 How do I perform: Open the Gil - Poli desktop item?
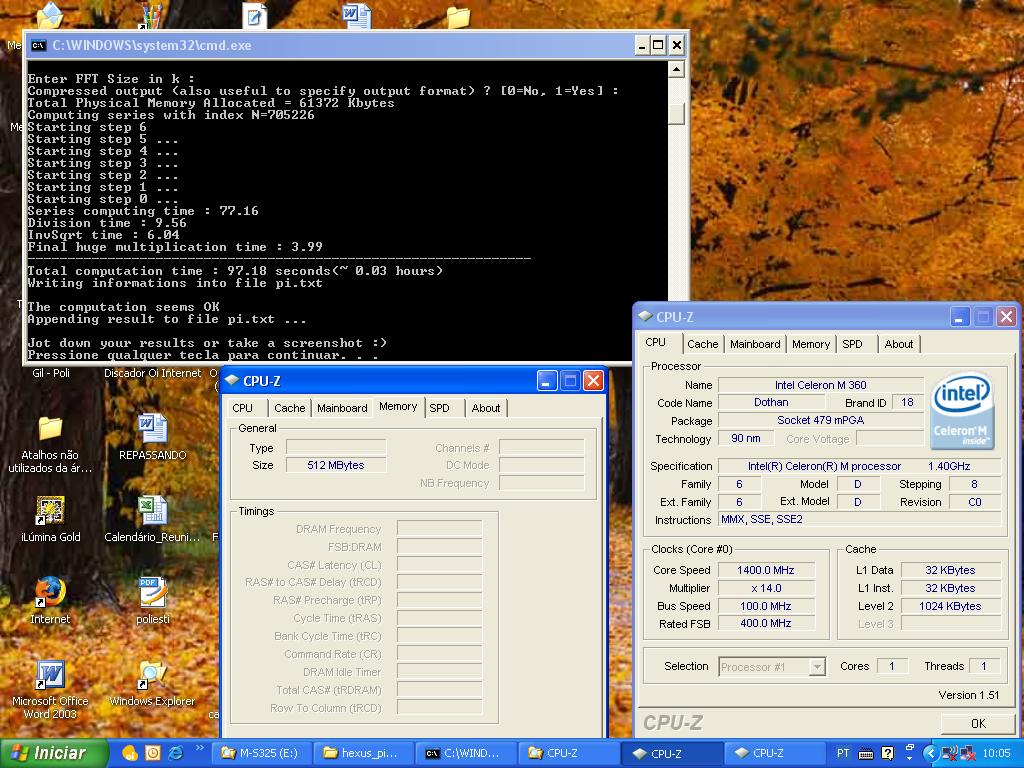click(51, 373)
